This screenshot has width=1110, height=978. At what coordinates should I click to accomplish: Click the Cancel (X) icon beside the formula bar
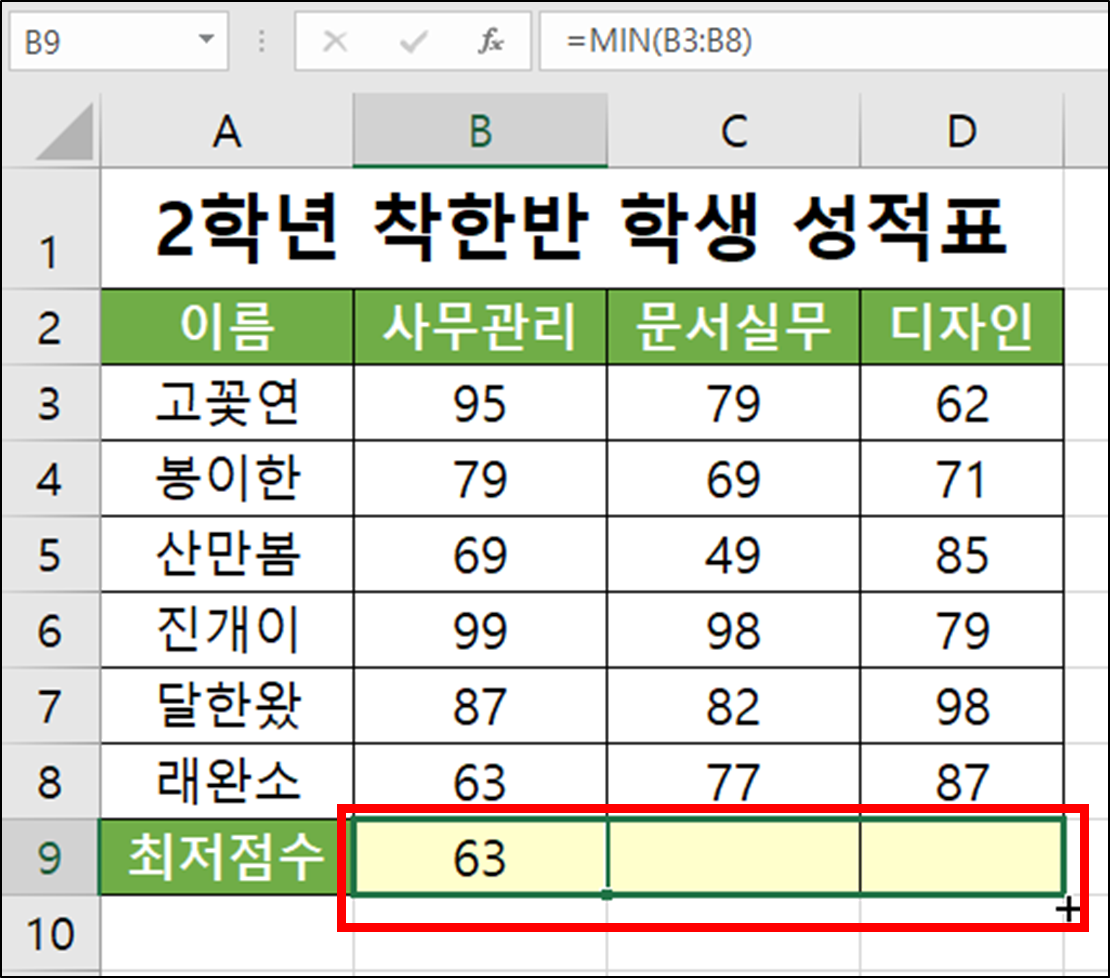tap(336, 41)
